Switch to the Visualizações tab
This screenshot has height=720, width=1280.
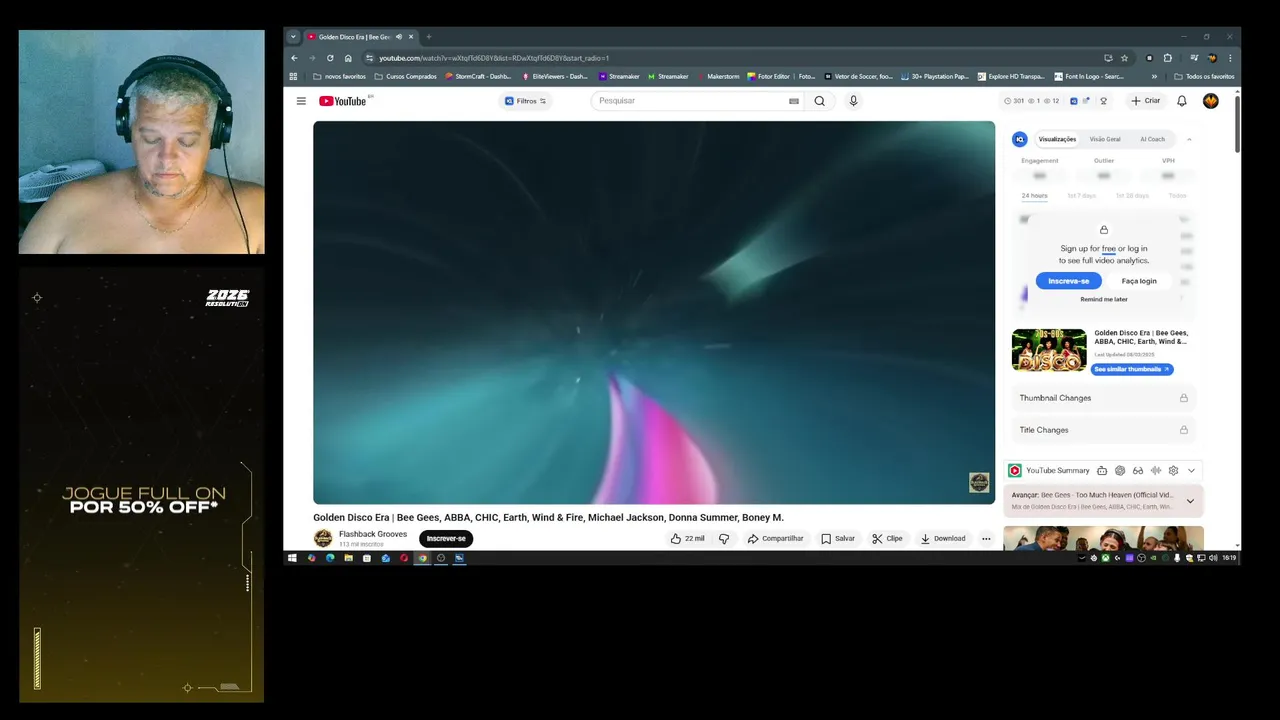tap(1057, 139)
